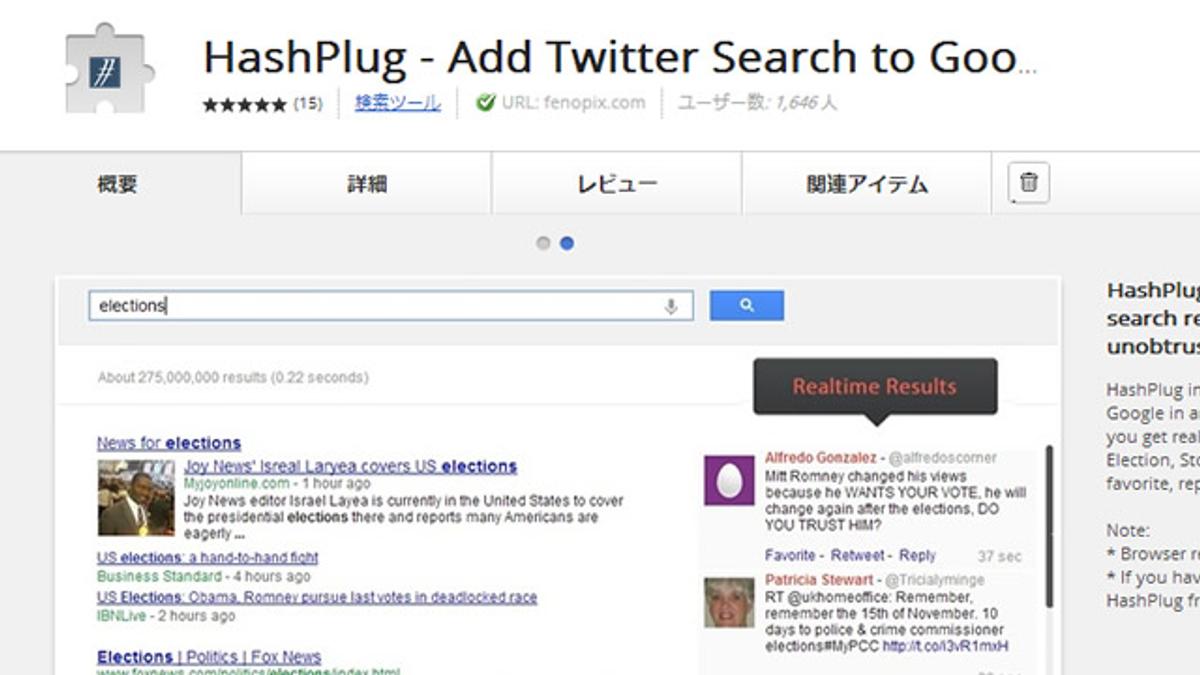Click the Retweet link under Alfredo's tweet
Screen dimensions: 1200x675
[x=858, y=555]
